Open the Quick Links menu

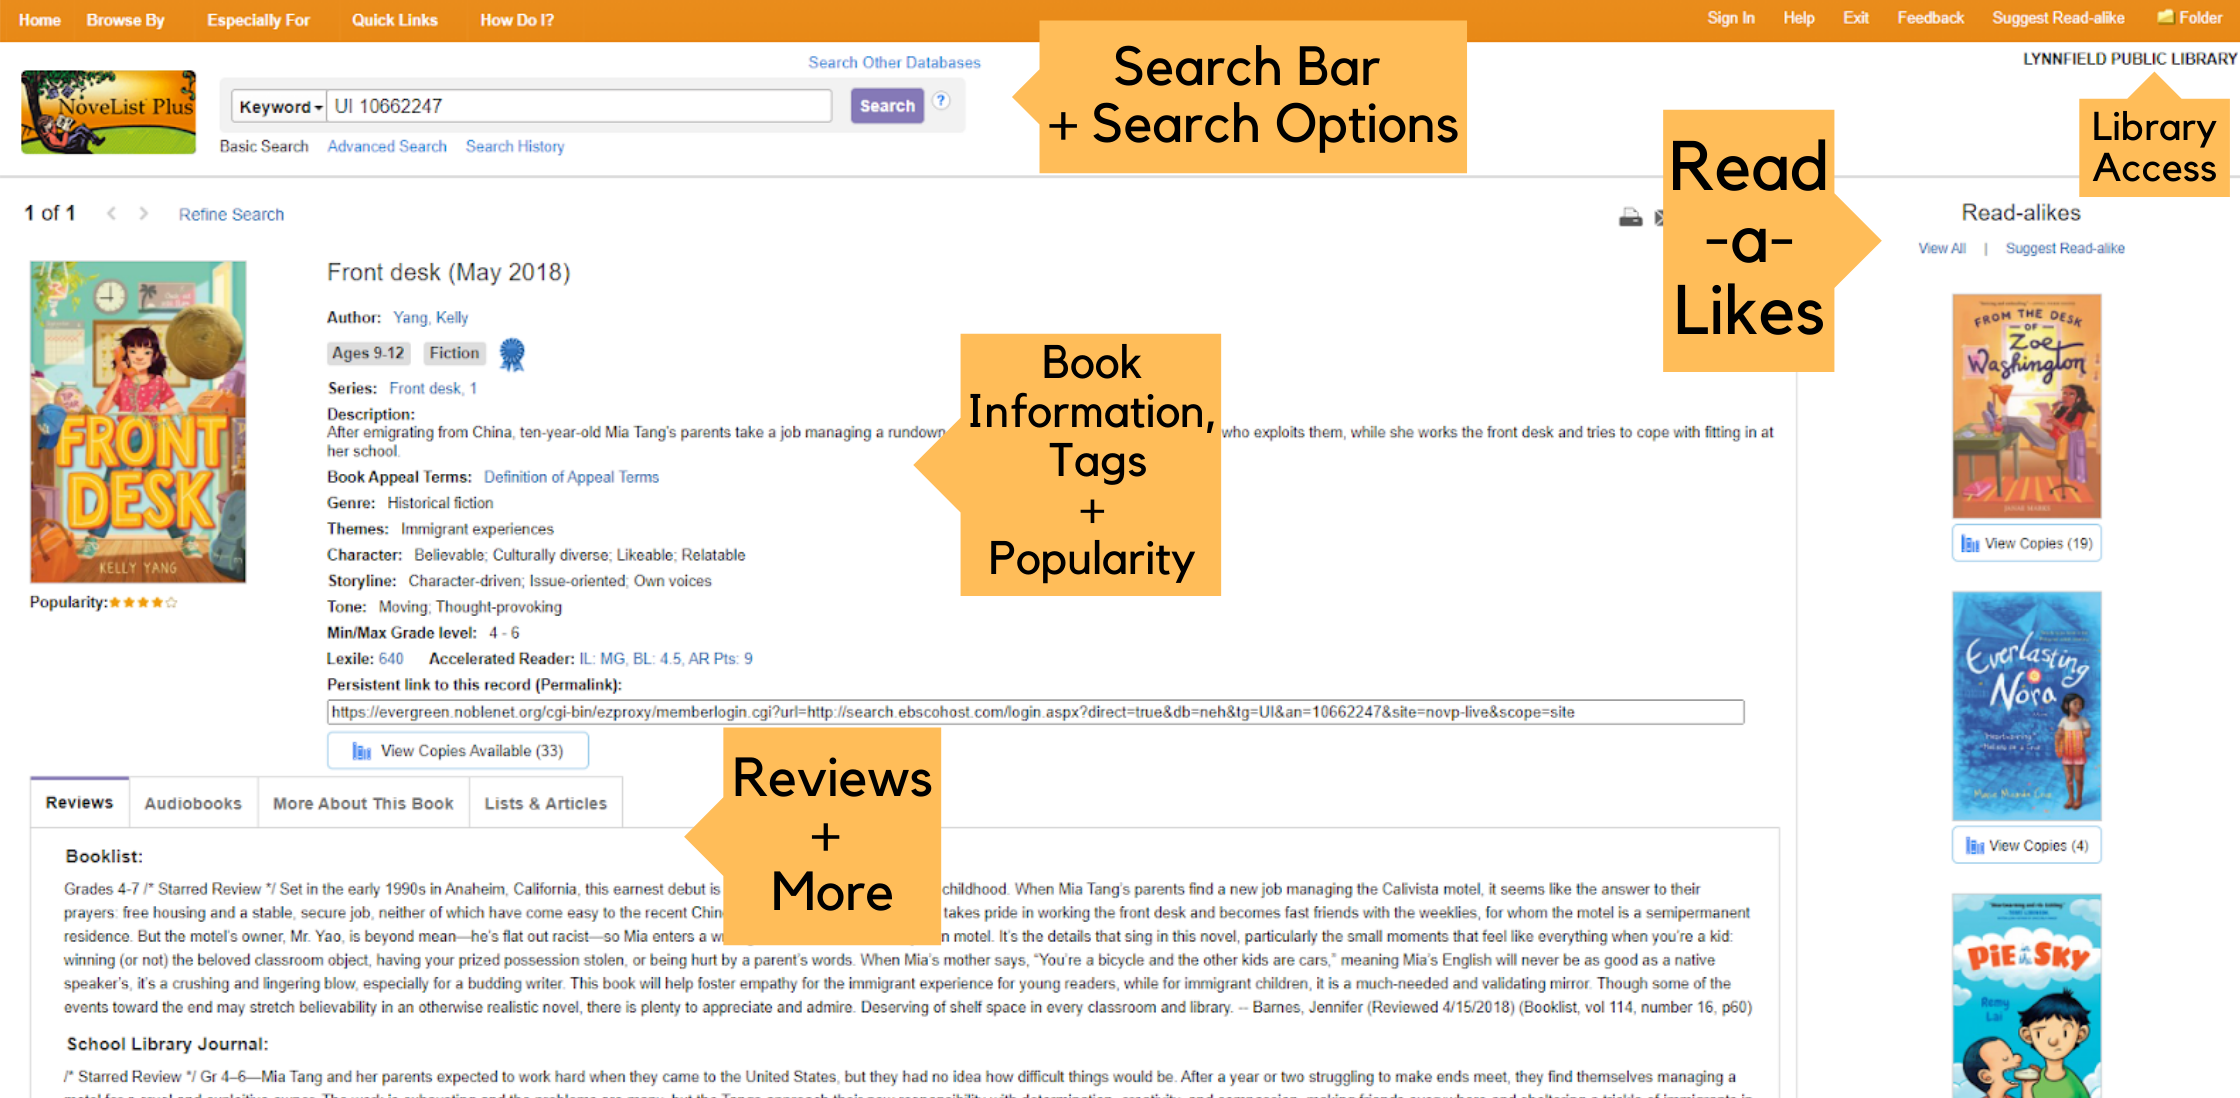(x=395, y=20)
